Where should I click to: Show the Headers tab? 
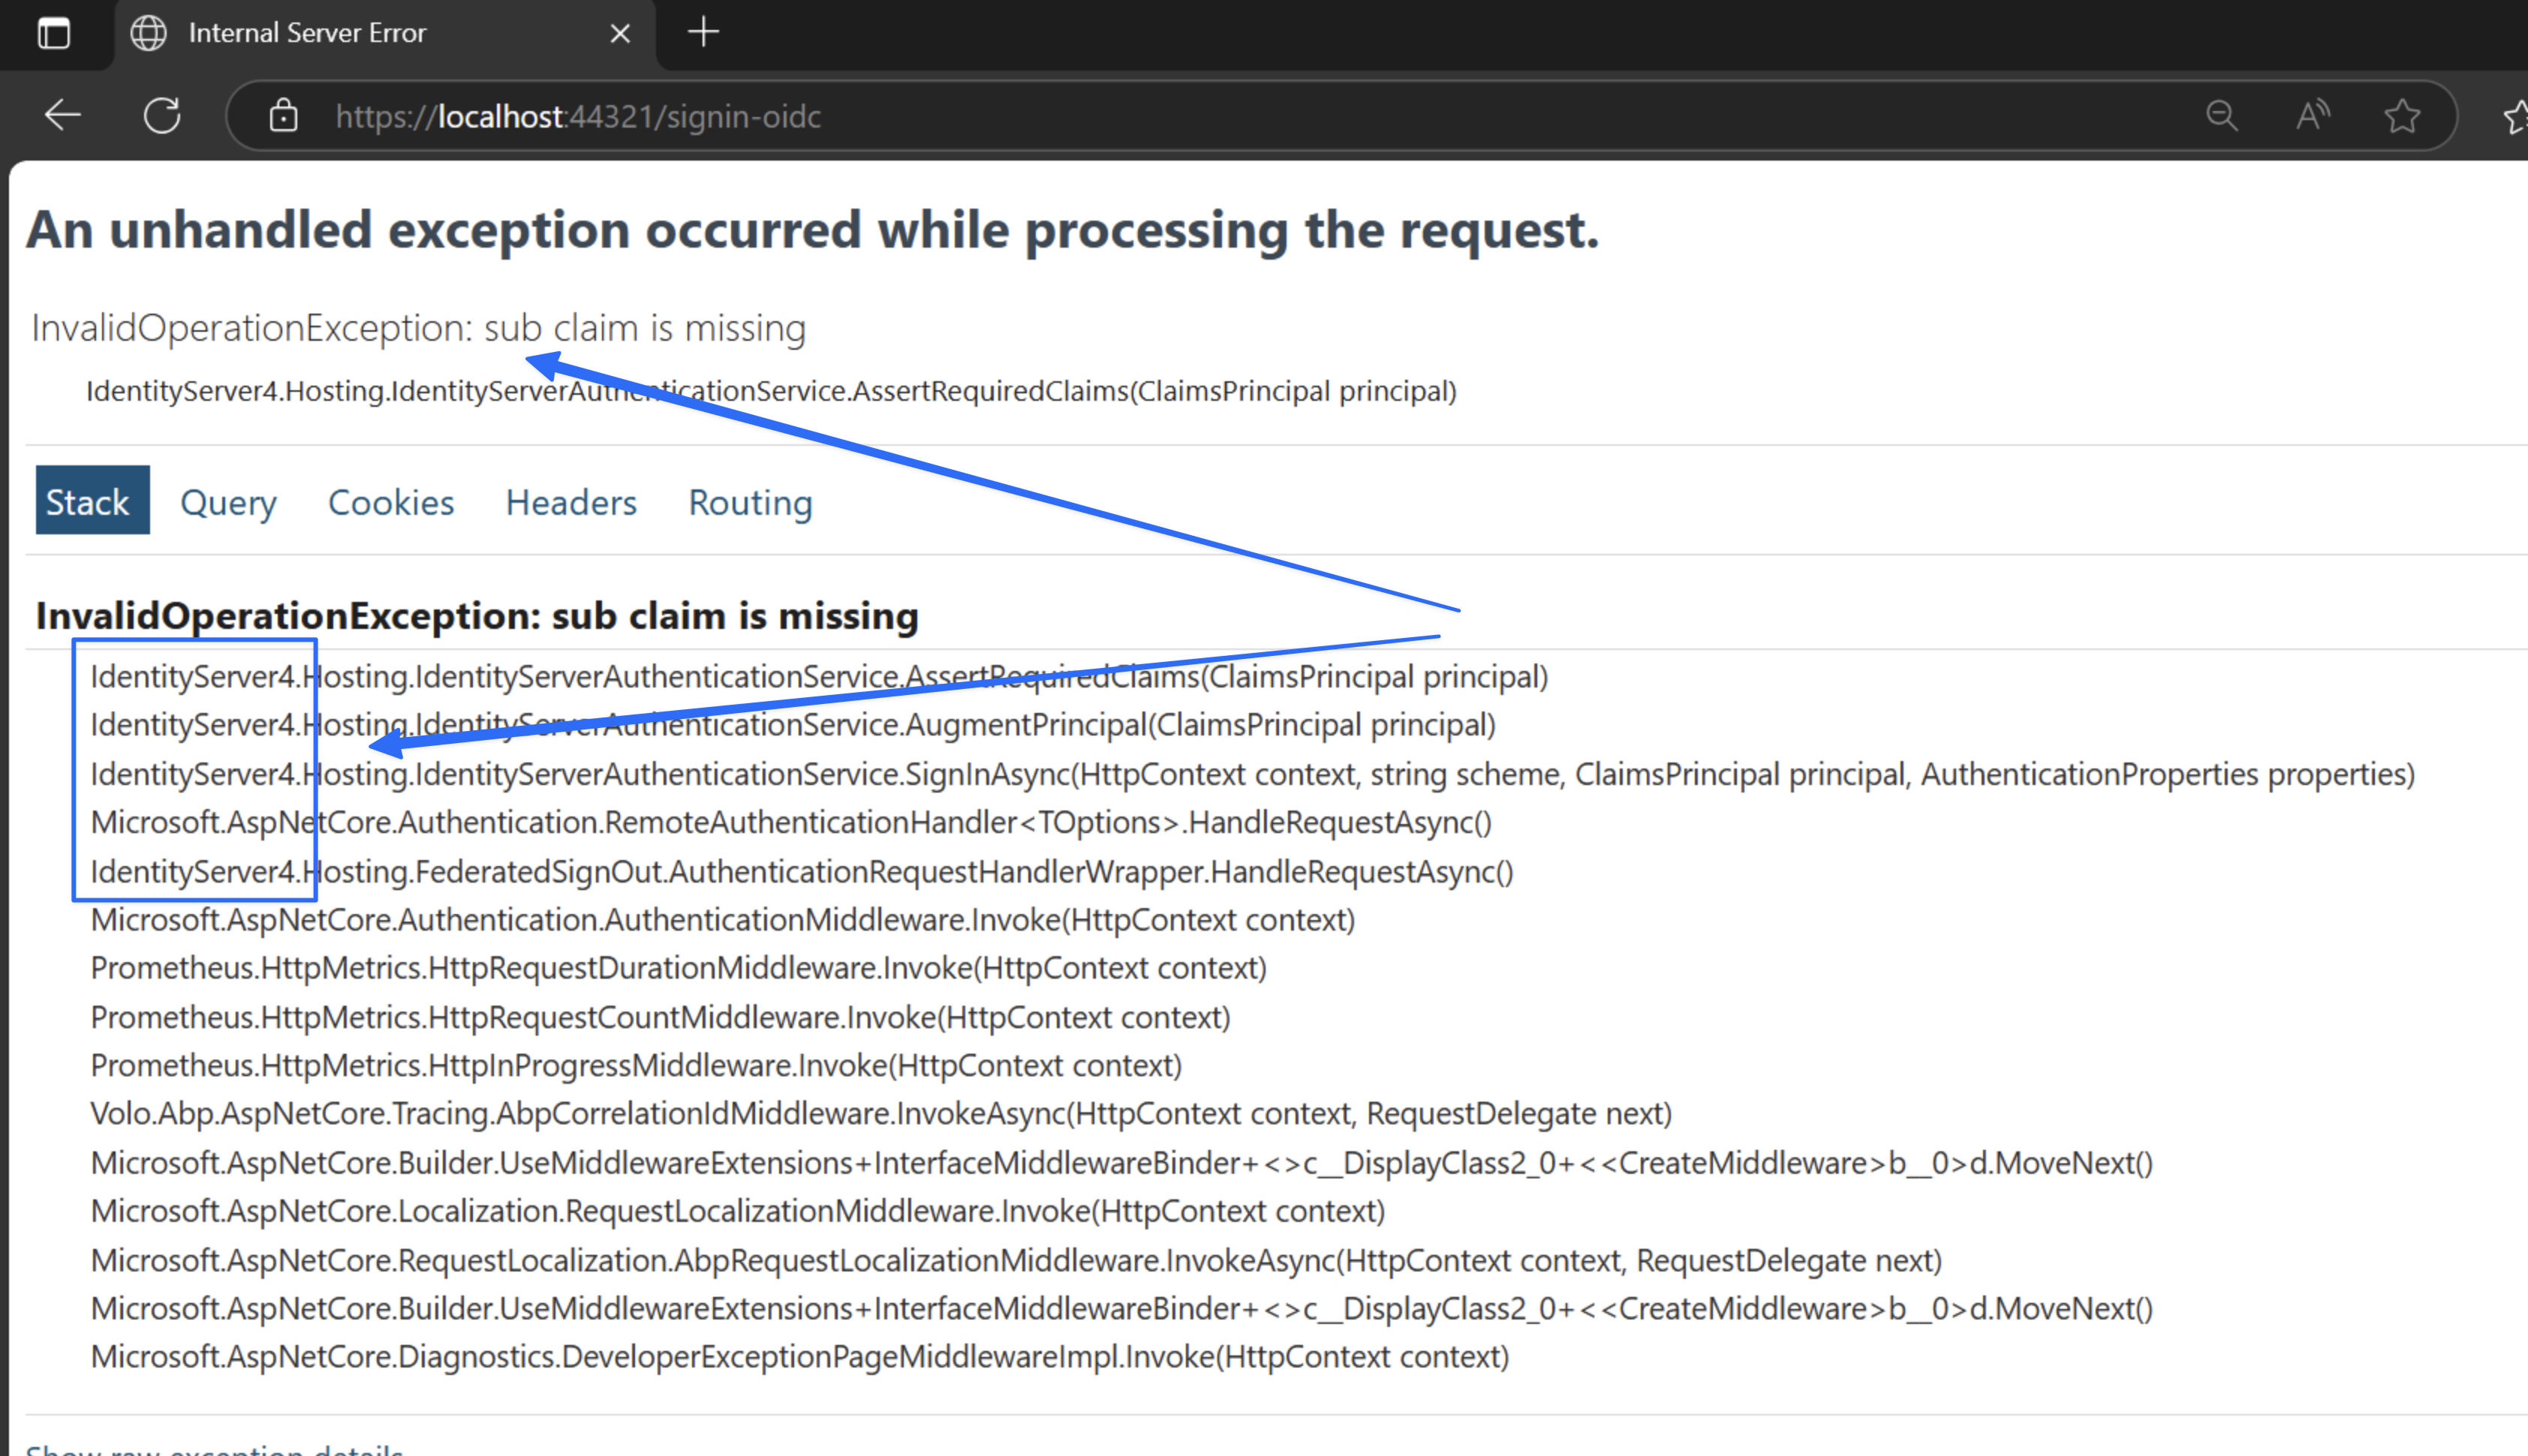(571, 502)
